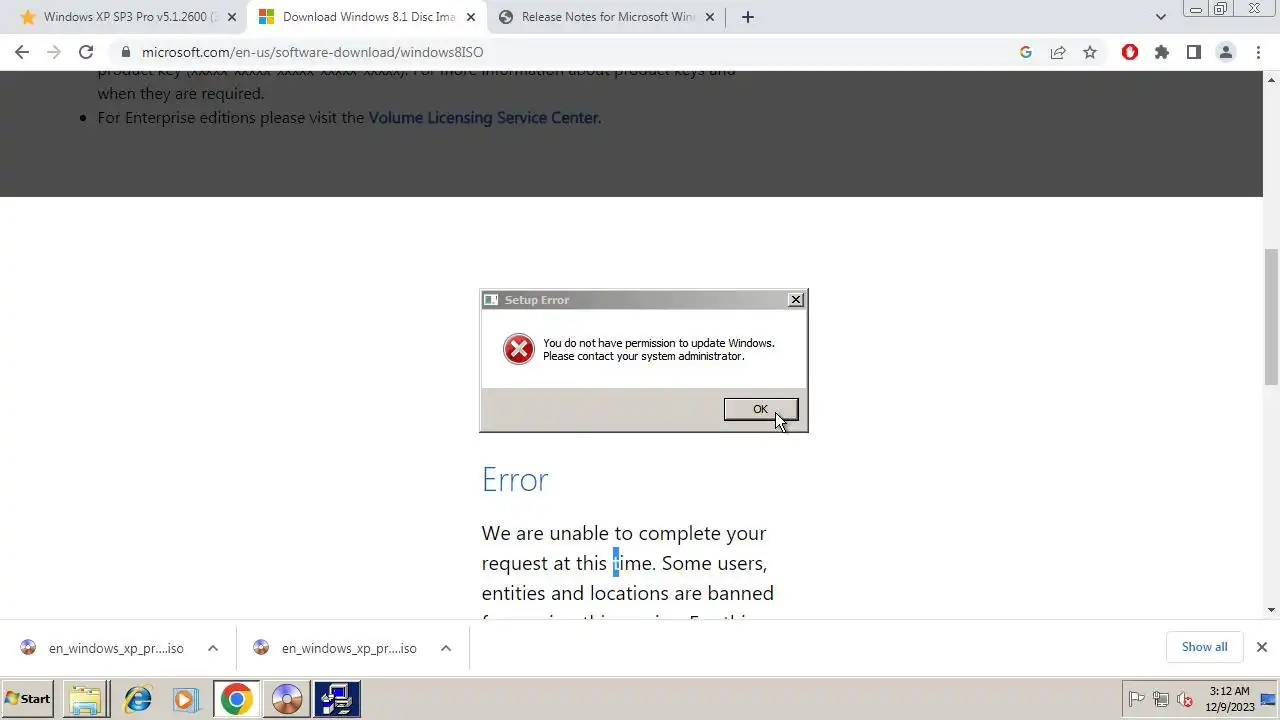Open media player taskbar icon
Screen dimensions: 1280x720
pyautogui.click(x=186, y=699)
